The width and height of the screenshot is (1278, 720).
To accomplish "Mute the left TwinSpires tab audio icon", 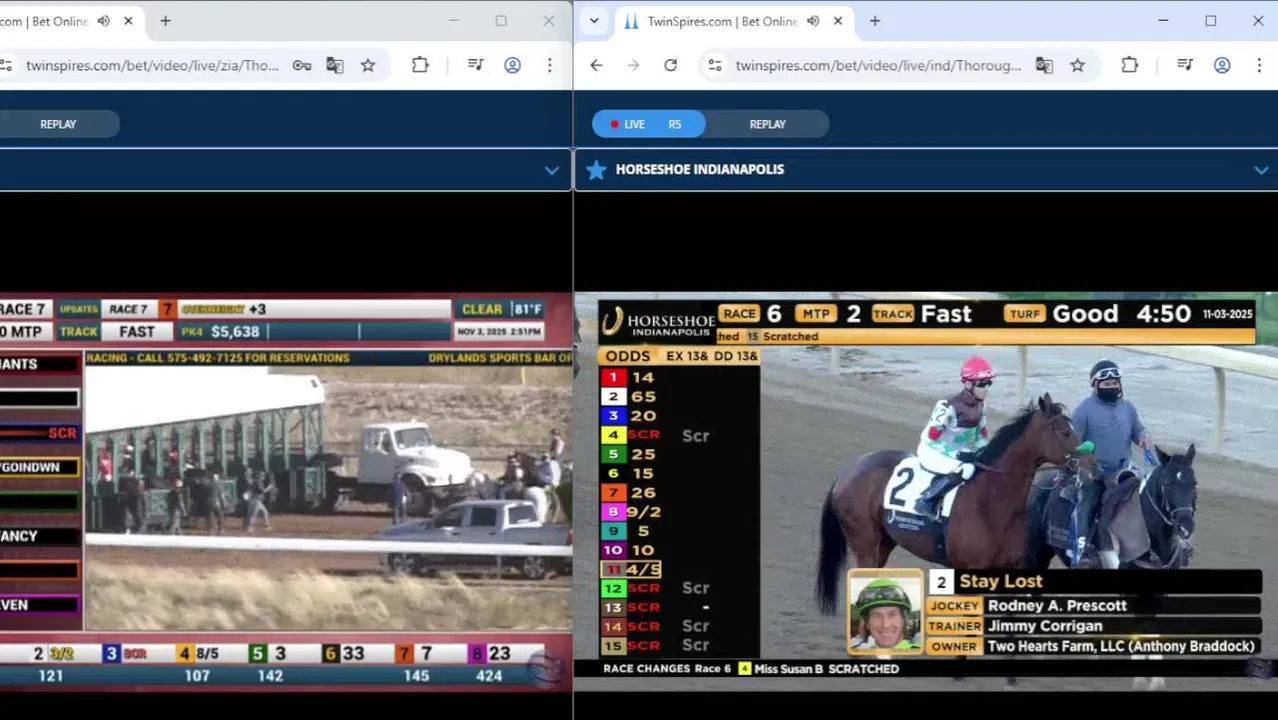I will coord(103,21).
